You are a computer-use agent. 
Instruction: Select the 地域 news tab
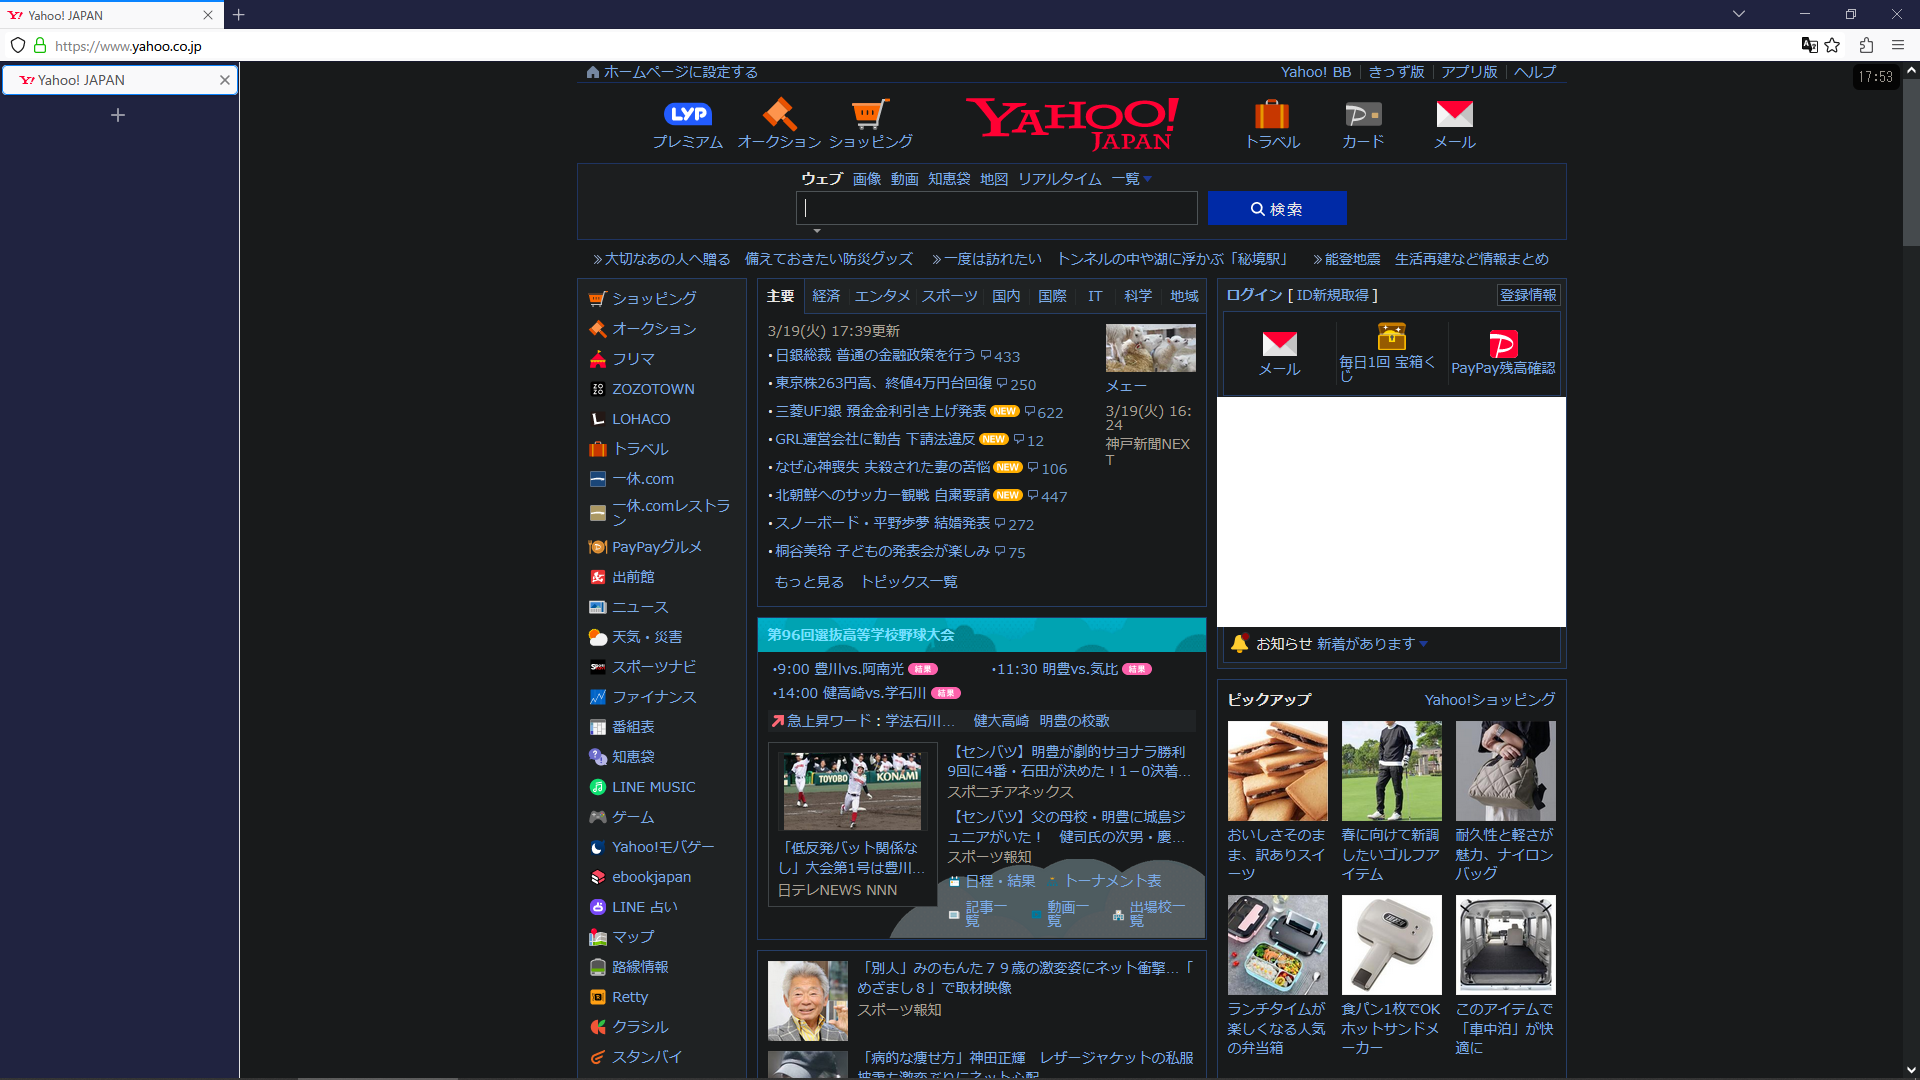pos(1184,296)
